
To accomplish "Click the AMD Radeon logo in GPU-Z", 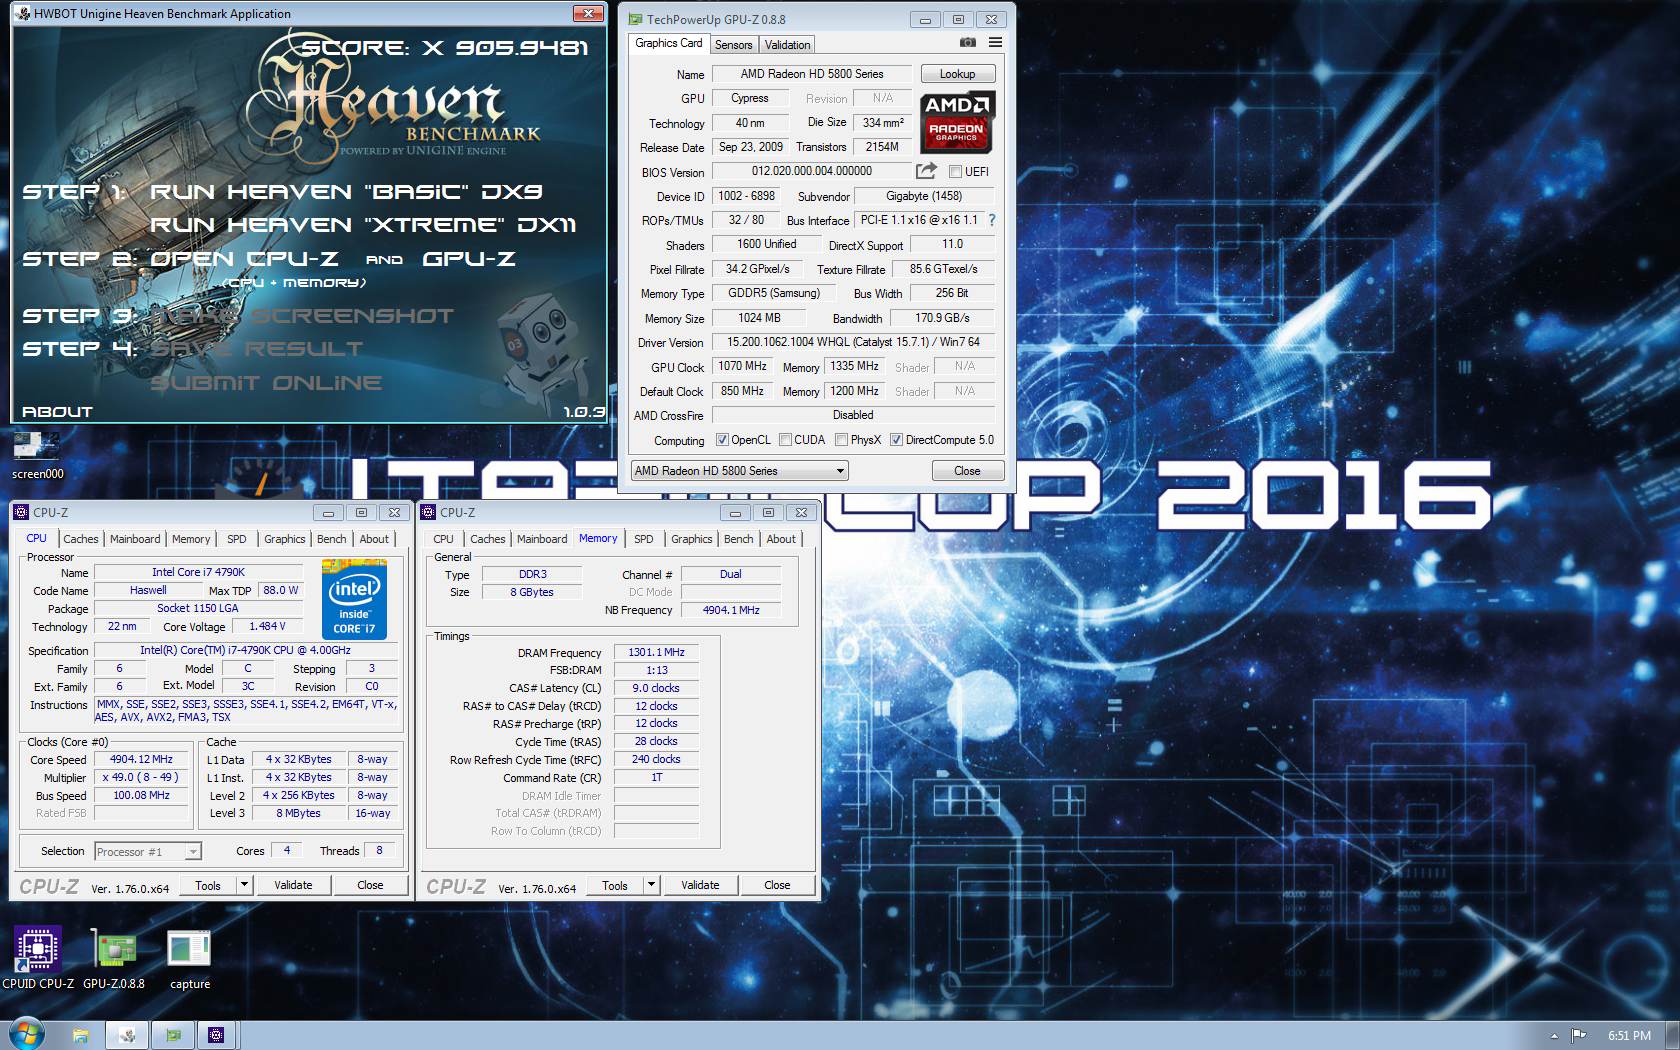I will click(x=956, y=122).
